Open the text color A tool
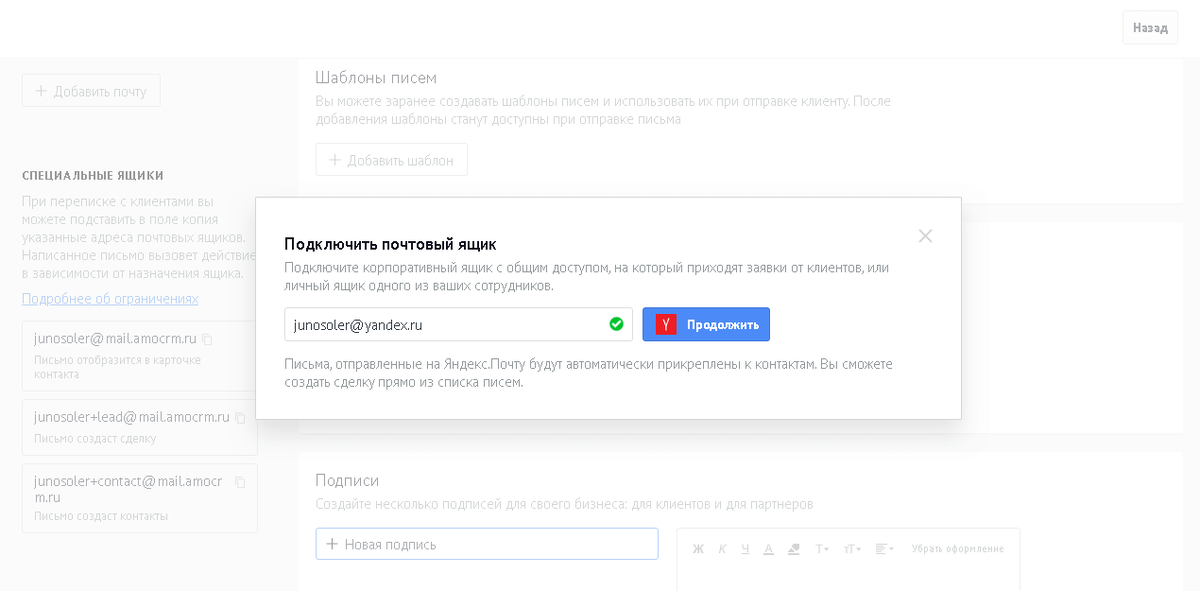 pyautogui.click(x=768, y=549)
